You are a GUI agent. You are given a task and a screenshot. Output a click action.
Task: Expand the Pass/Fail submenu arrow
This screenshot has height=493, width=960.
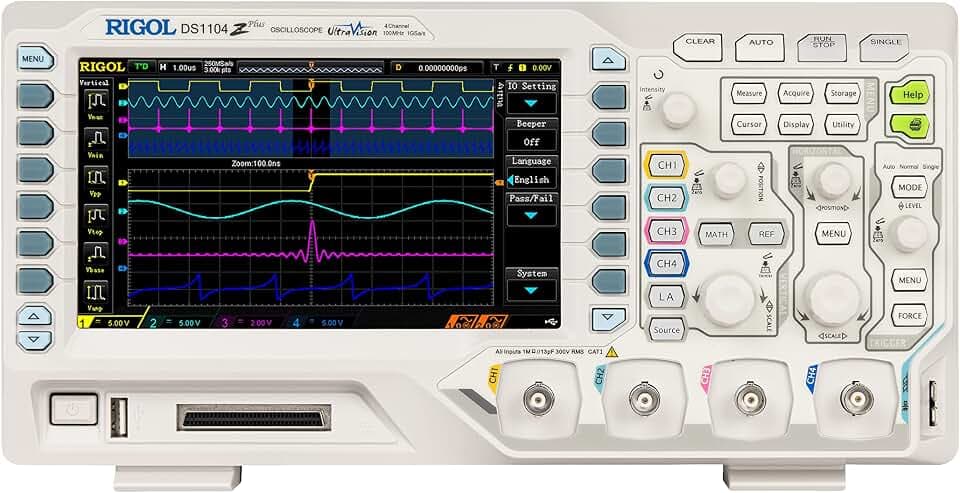[x=531, y=216]
